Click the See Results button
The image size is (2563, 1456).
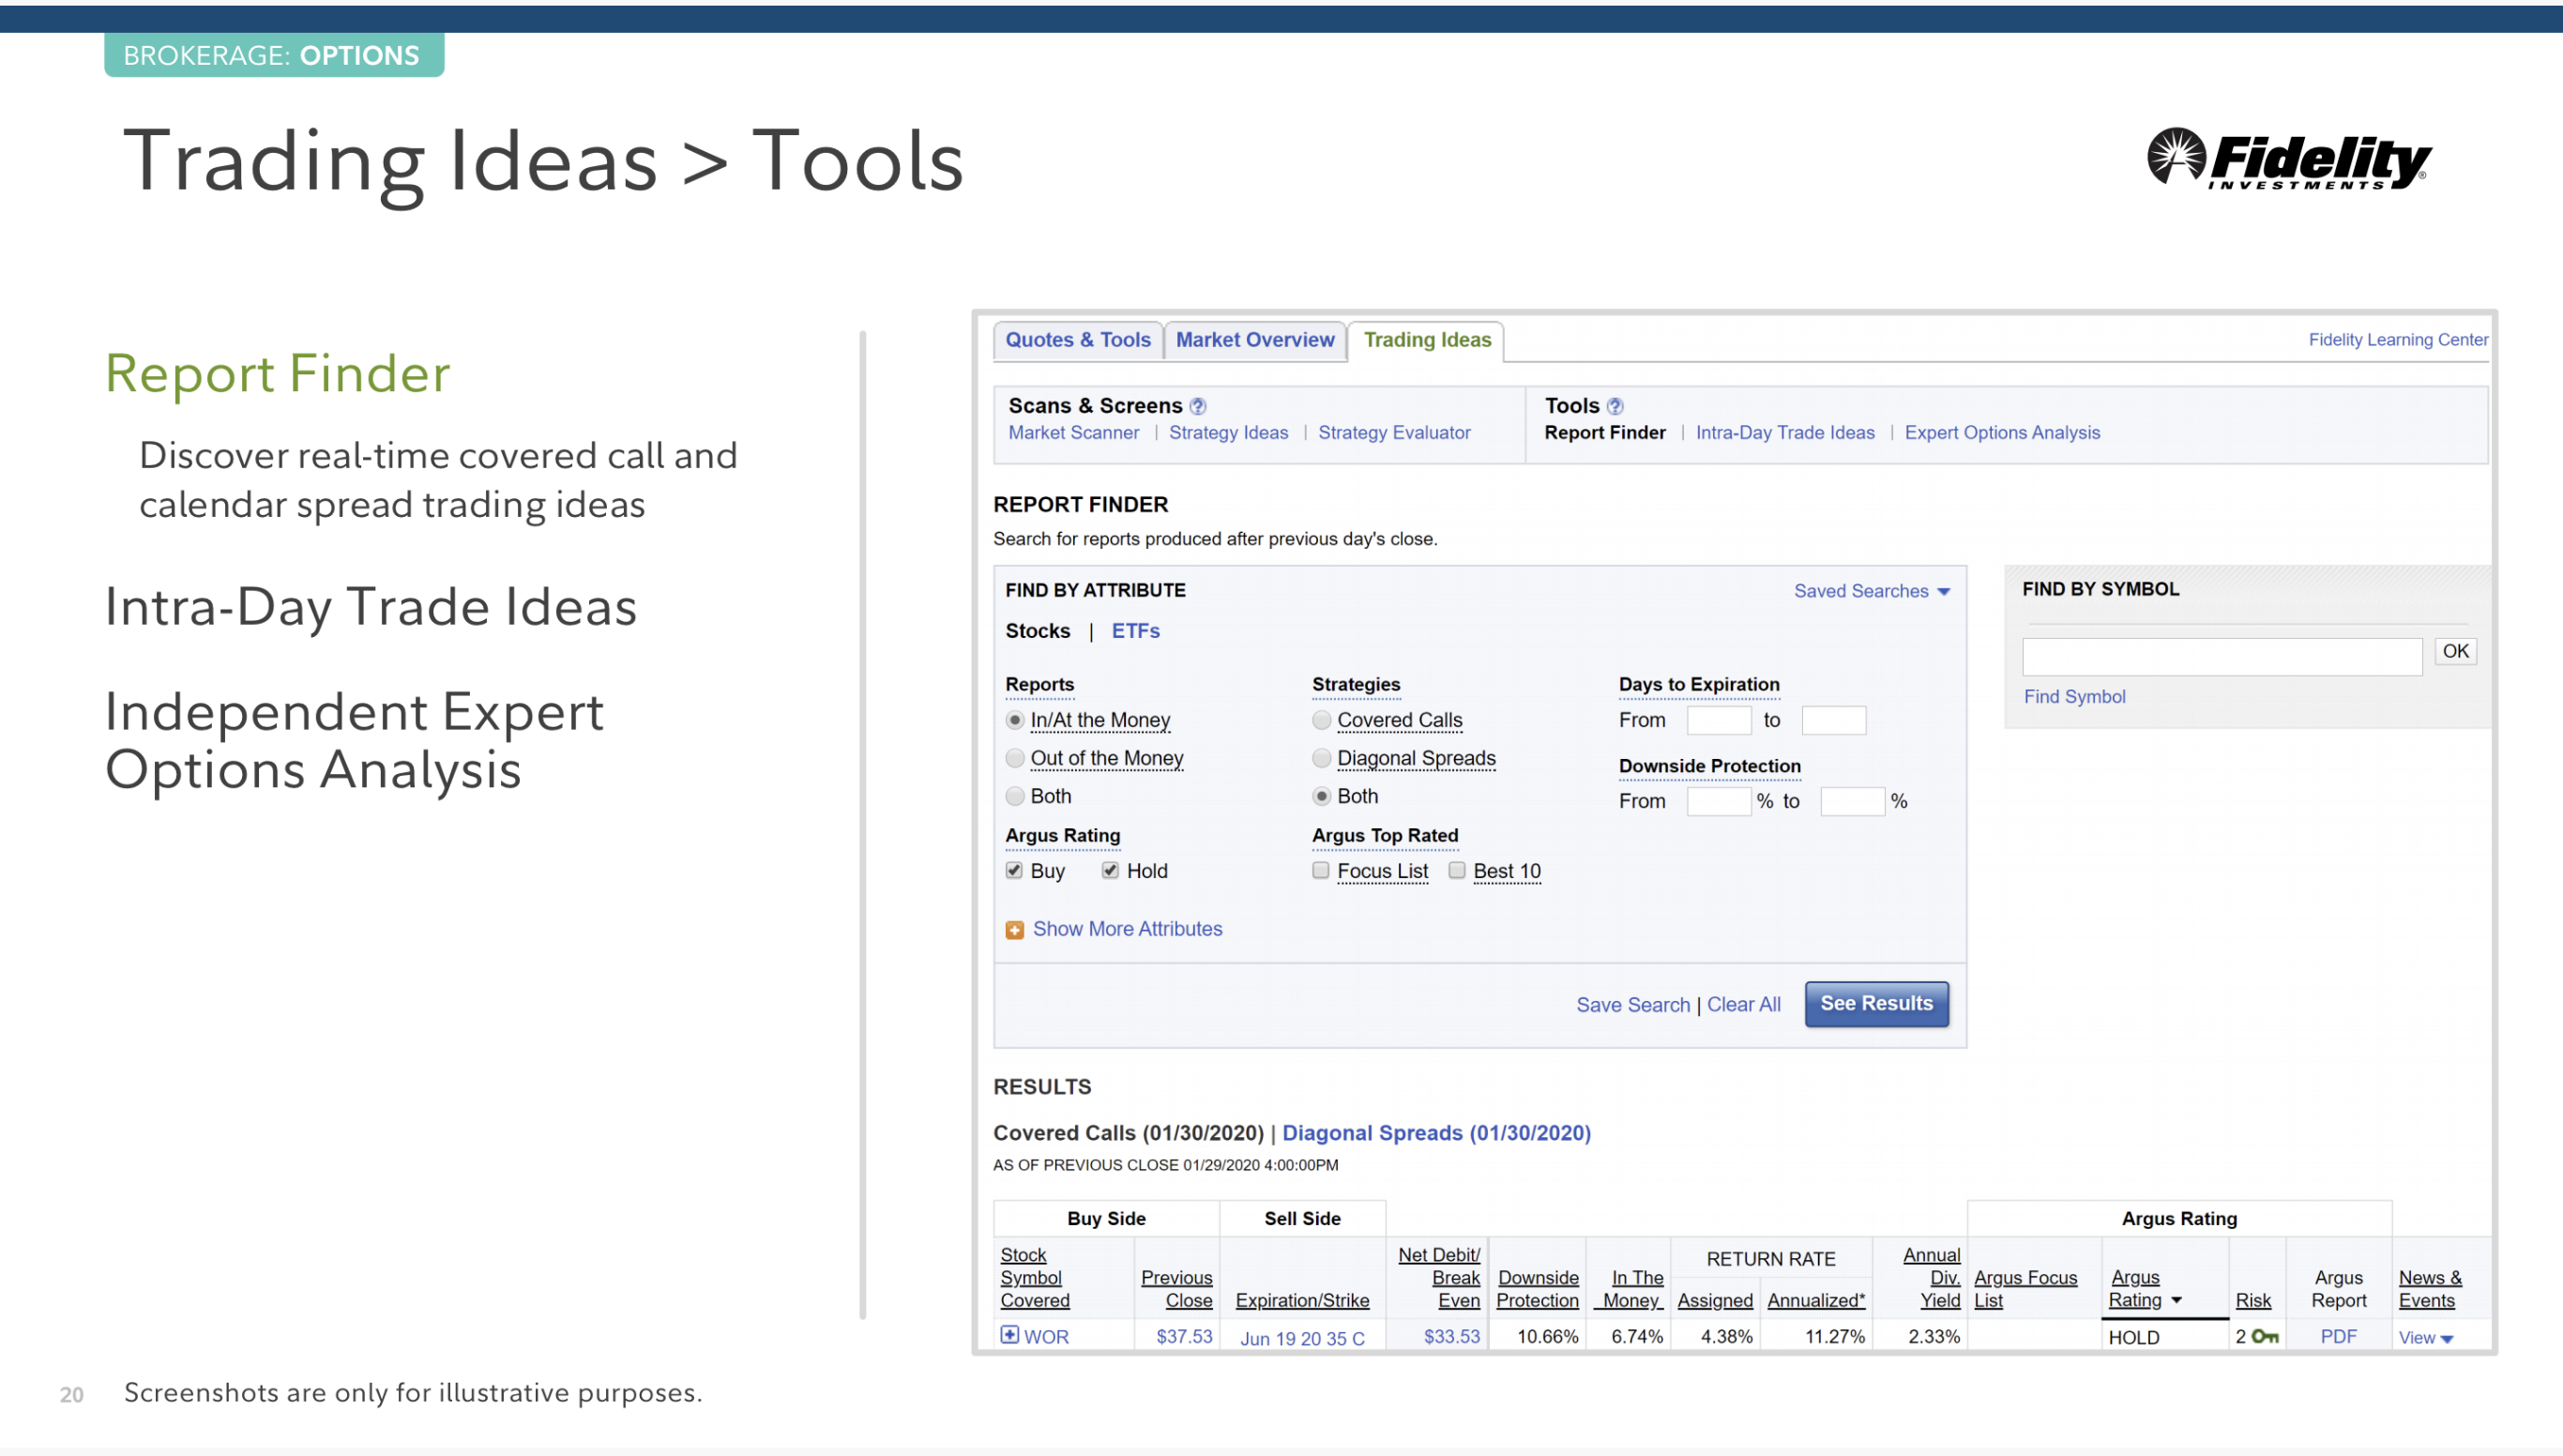tap(1877, 1004)
